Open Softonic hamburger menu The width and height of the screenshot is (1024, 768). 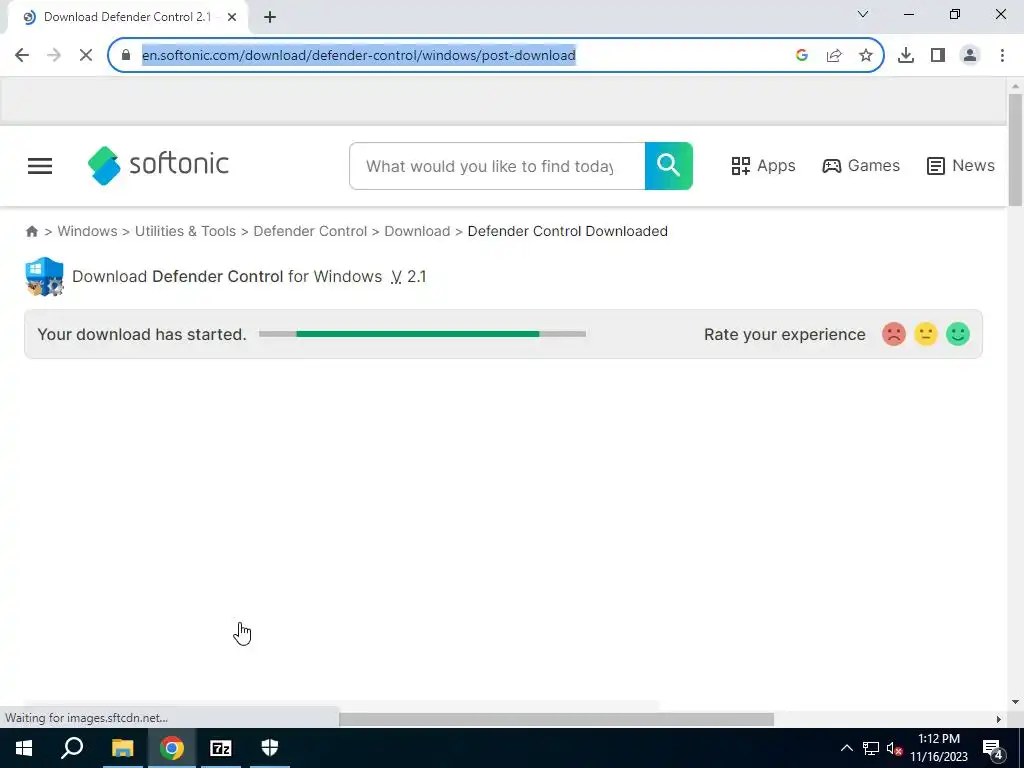40,166
